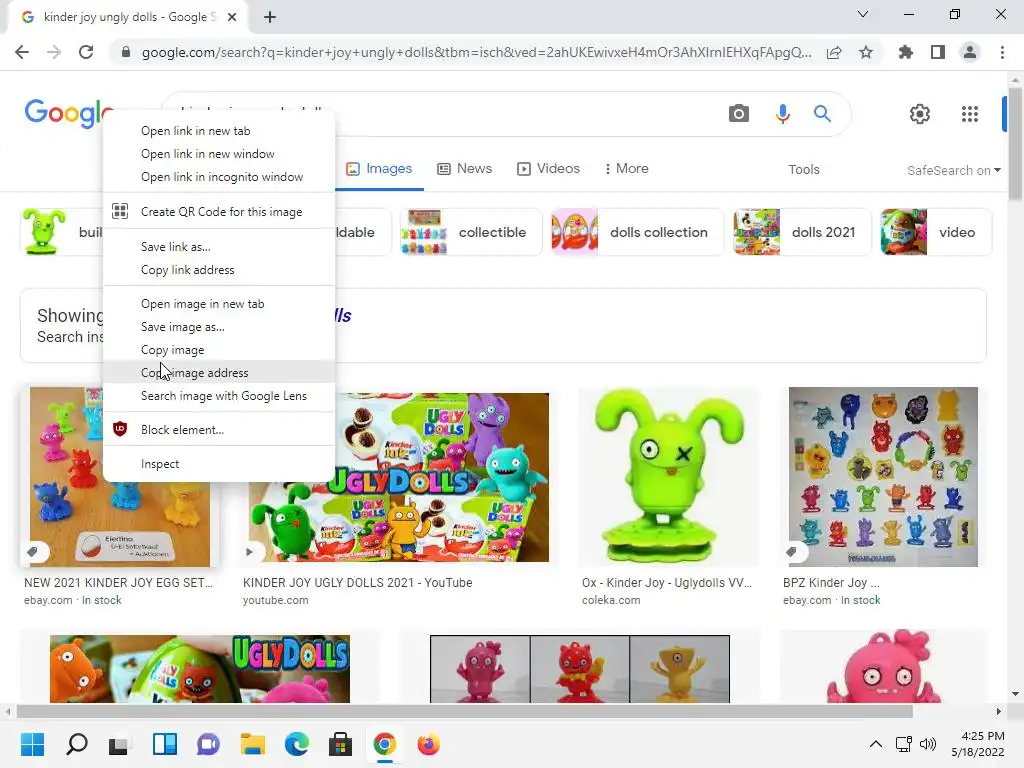Open the volume control in the system tray
This screenshot has height=768, width=1024.
point(927,744)
